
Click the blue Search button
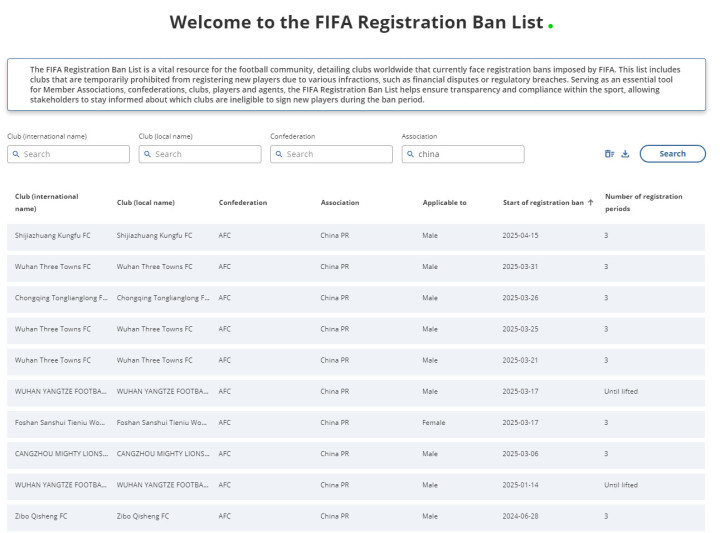click(x=672, y=154)
